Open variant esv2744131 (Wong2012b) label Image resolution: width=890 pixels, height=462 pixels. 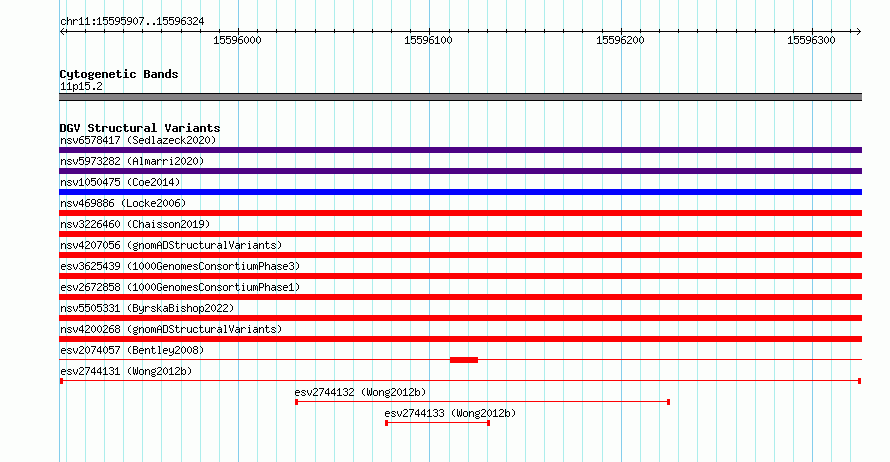[126, 371]
